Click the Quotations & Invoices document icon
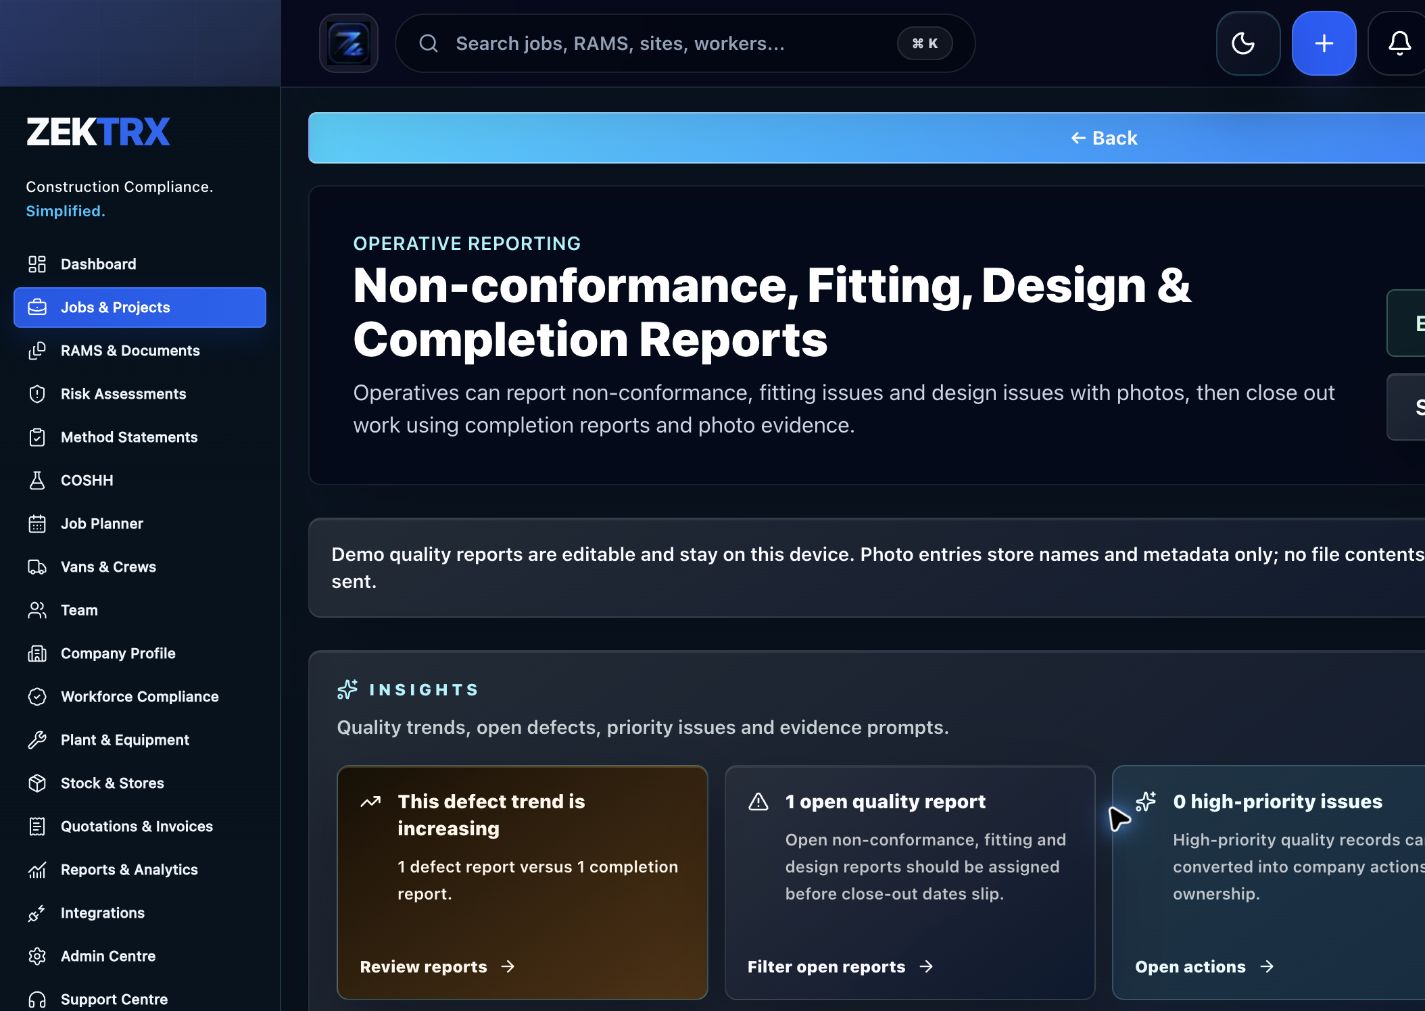1425x1011 pixels. [x=37, y=826]
